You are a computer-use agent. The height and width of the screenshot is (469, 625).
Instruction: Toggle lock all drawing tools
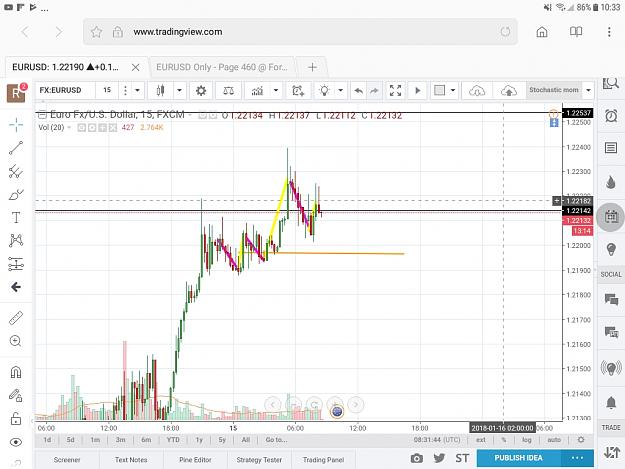[x=16, y=418]
